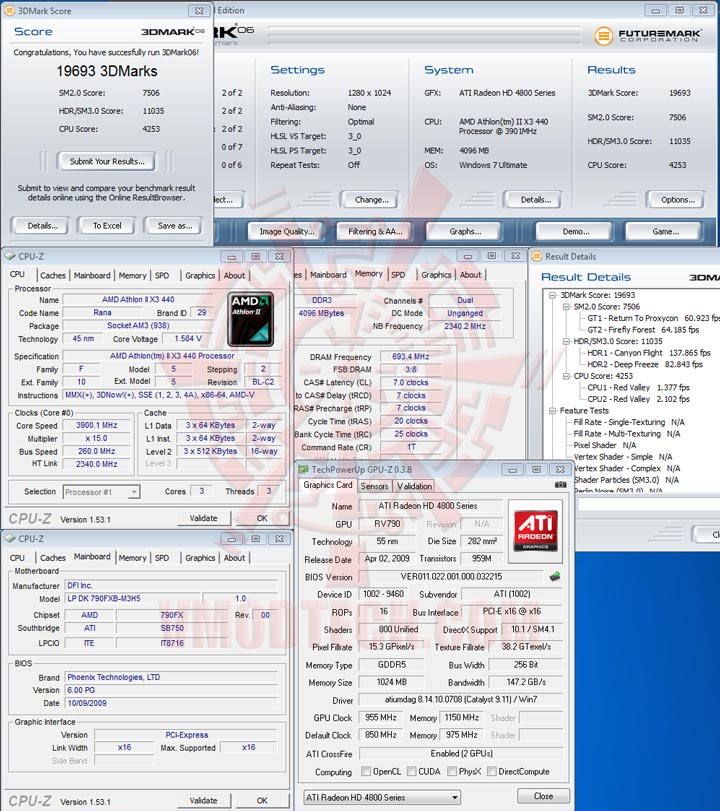
Task: Click the Change button under Settings
Action: (x=371, y=200)
